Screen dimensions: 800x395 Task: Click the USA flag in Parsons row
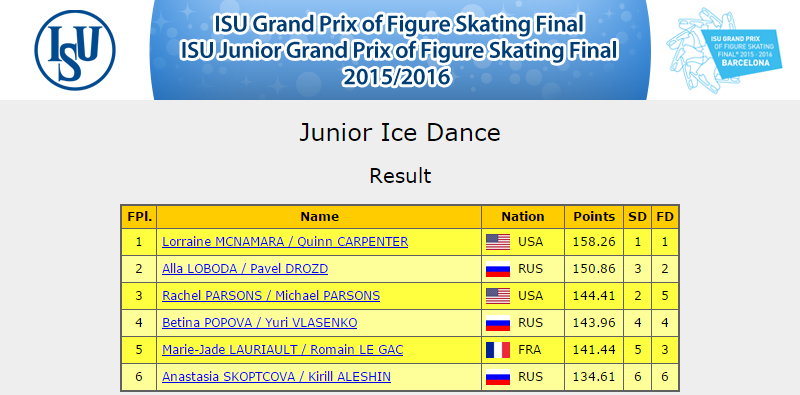[497, 296]
